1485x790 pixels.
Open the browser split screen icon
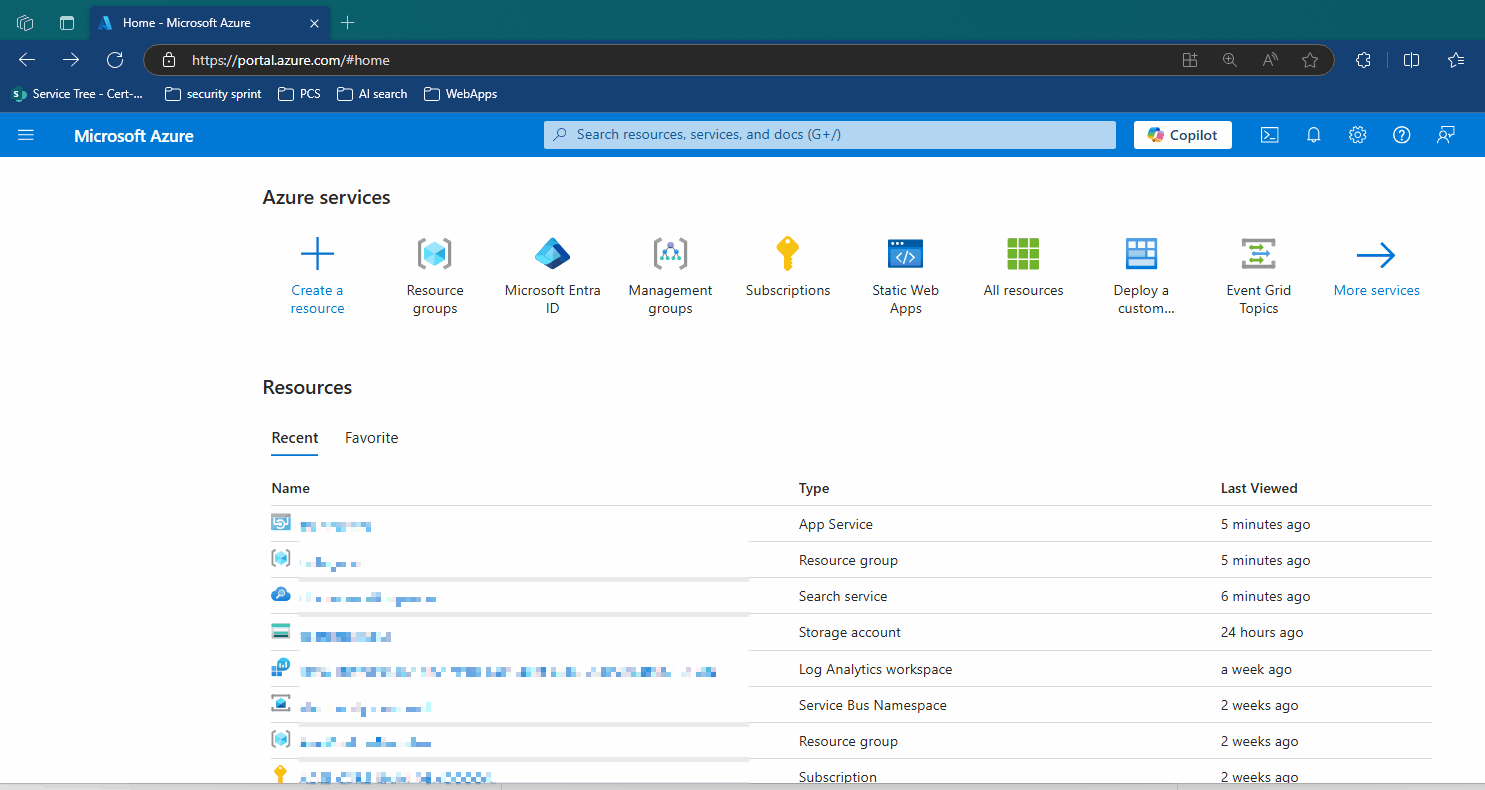click(x=1411, y=60)
